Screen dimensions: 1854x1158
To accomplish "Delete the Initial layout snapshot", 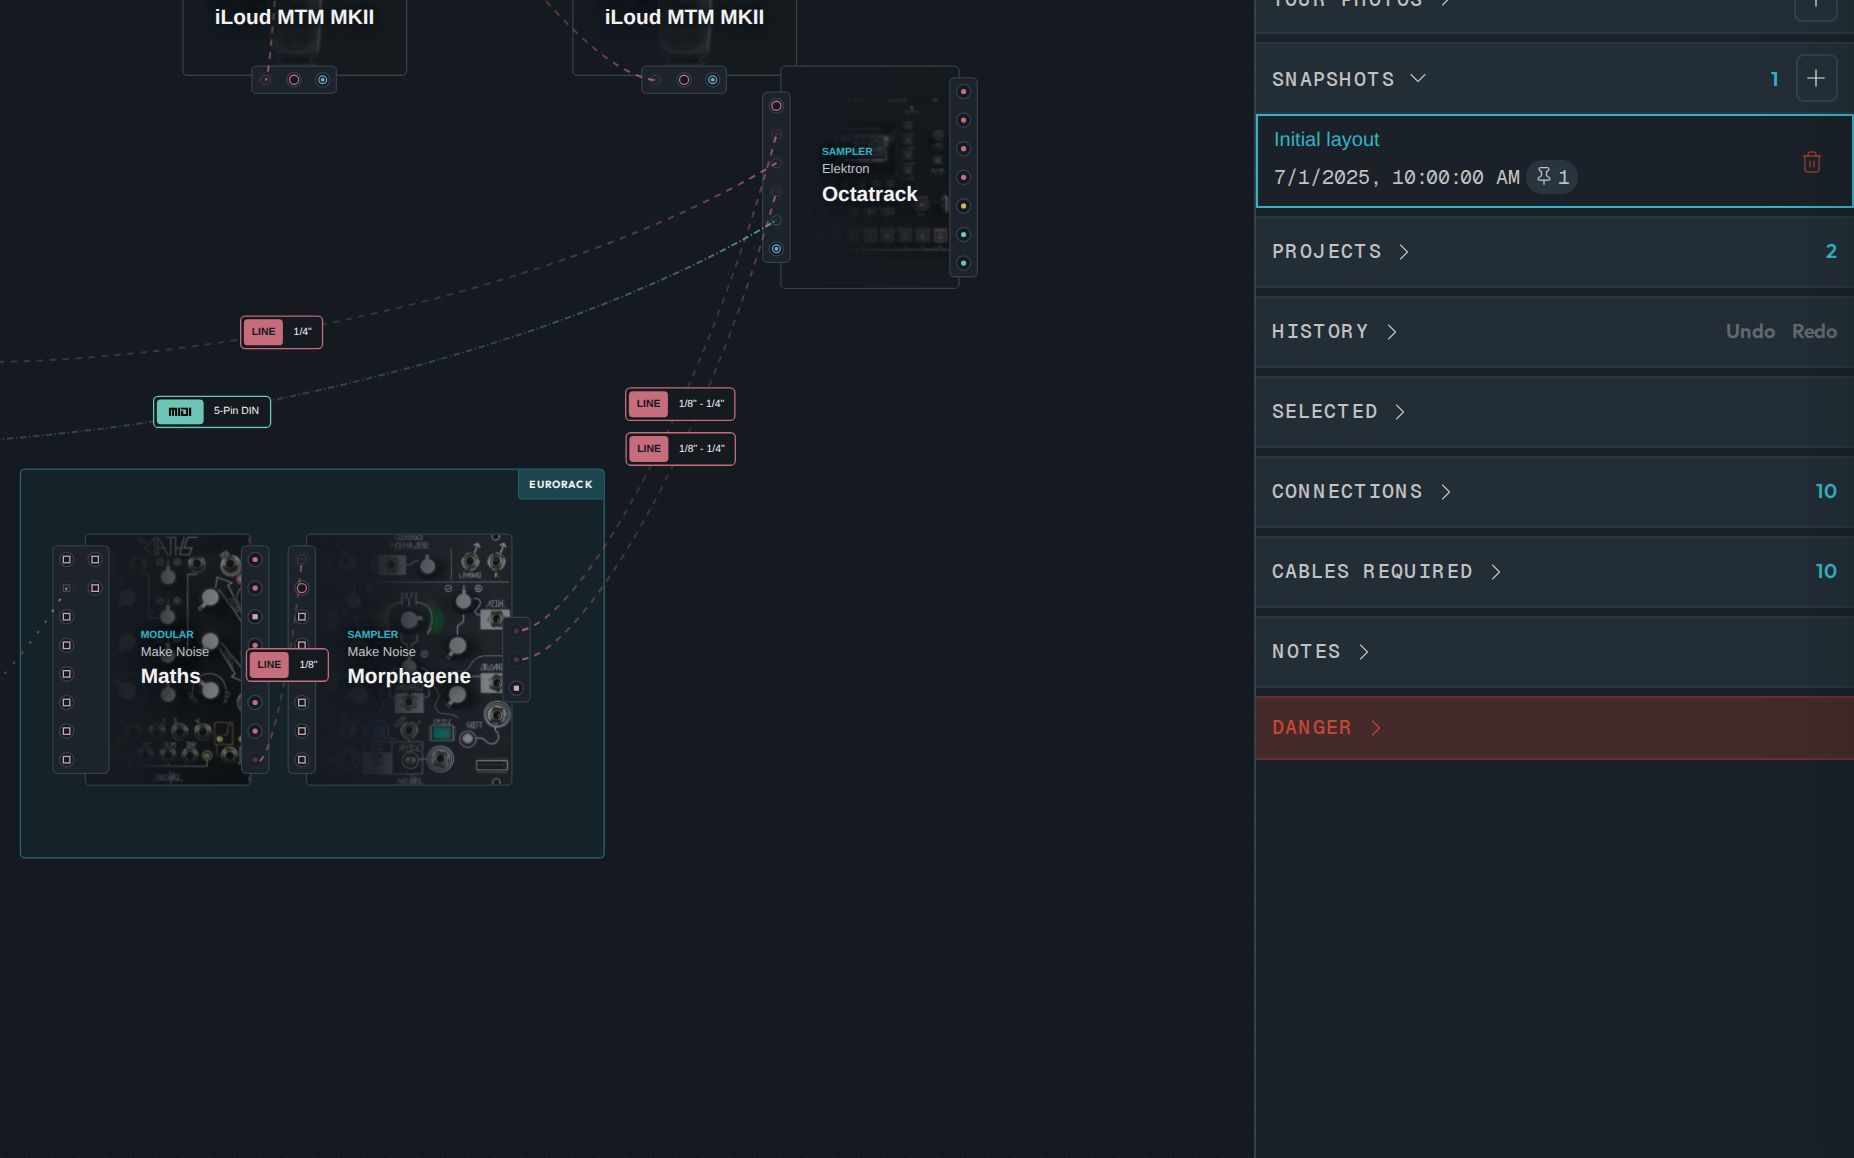I will point(1811,162).
